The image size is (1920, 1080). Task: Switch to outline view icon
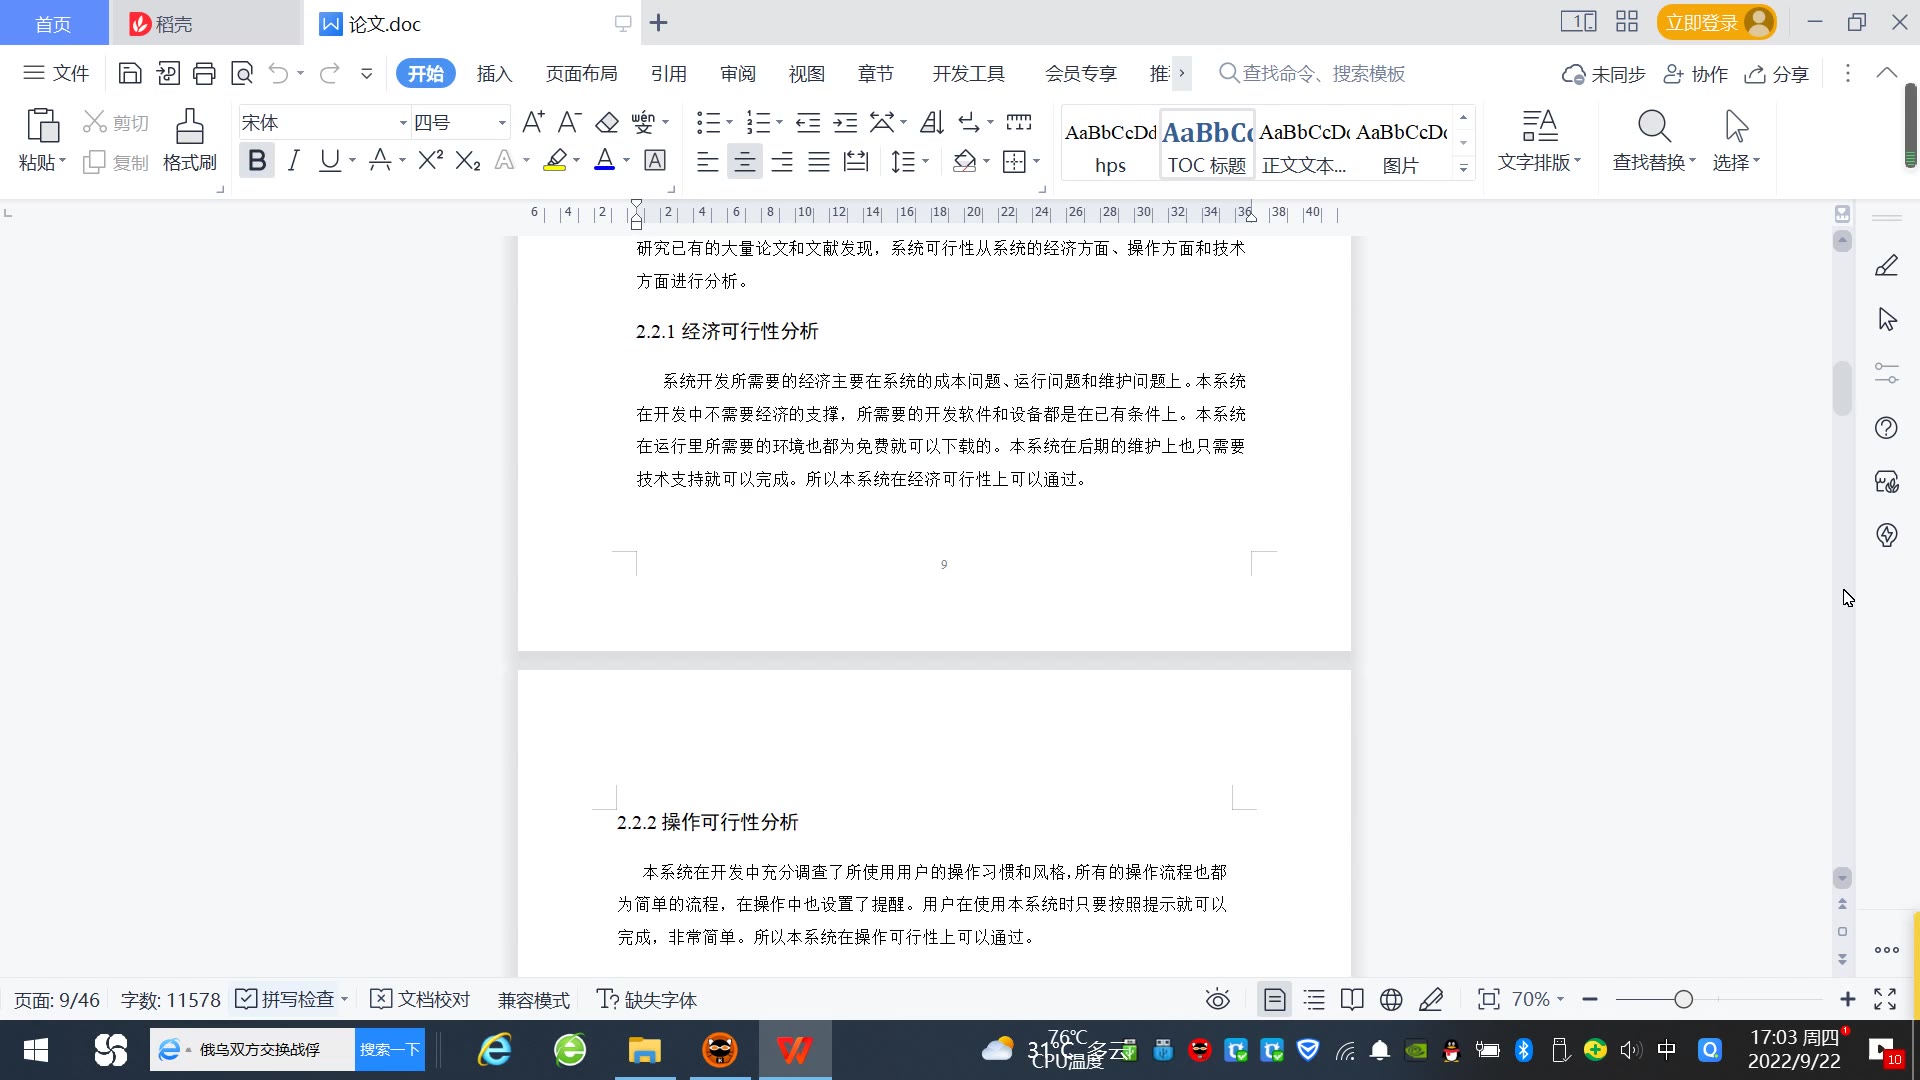[1314, 999]
